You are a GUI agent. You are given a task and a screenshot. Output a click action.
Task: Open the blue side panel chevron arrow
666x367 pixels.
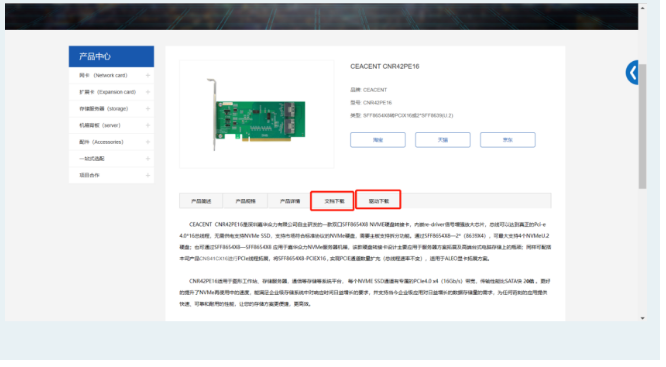click(x=632, y=73)
